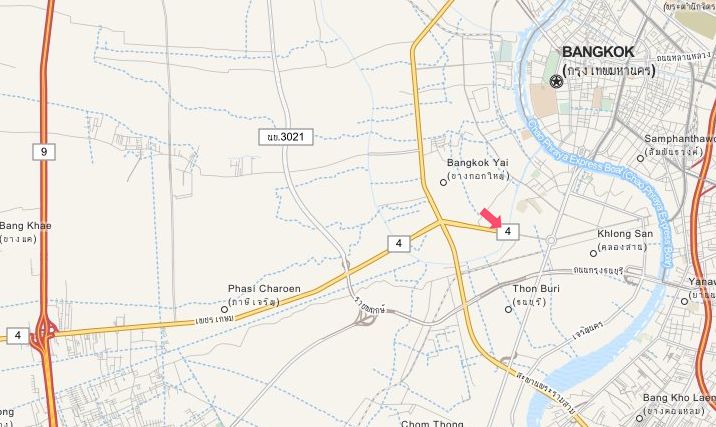
Task: Click the Bang Kho Laem marker circle
Action: click(639, 418)
